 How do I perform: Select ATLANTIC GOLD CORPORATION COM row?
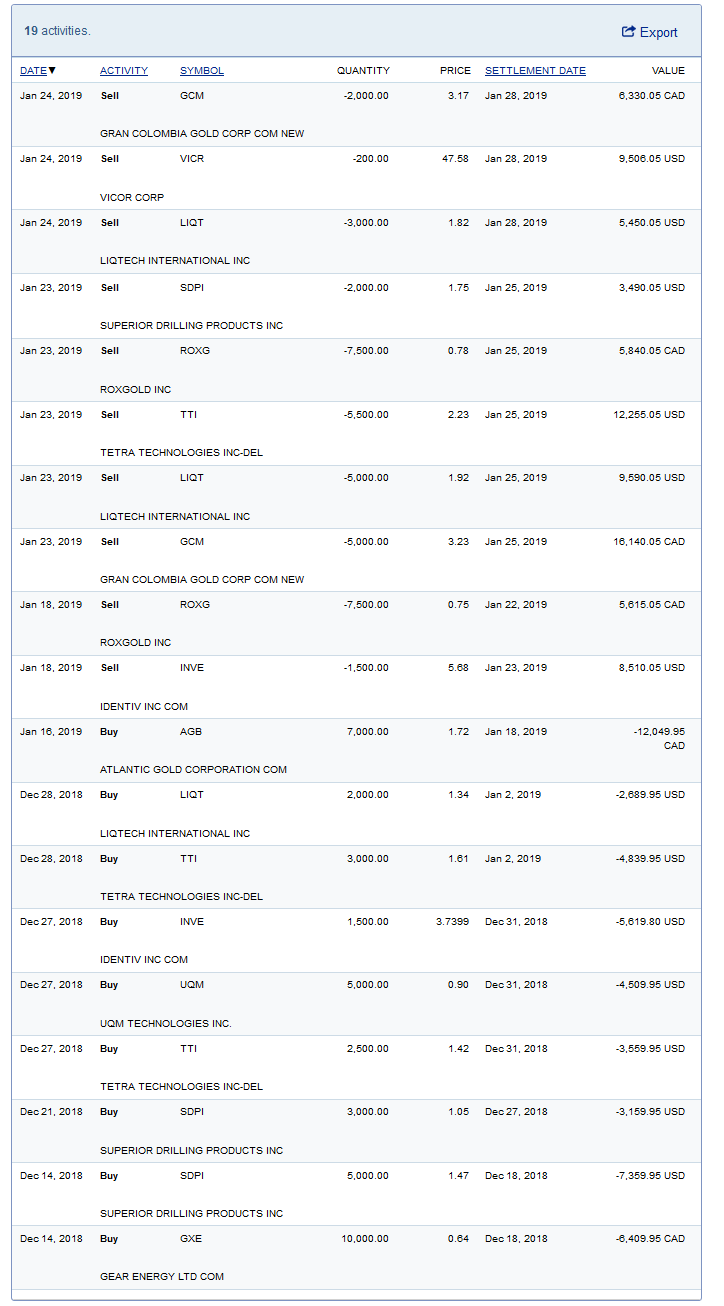pyautogui.click(x=193, y=770)
